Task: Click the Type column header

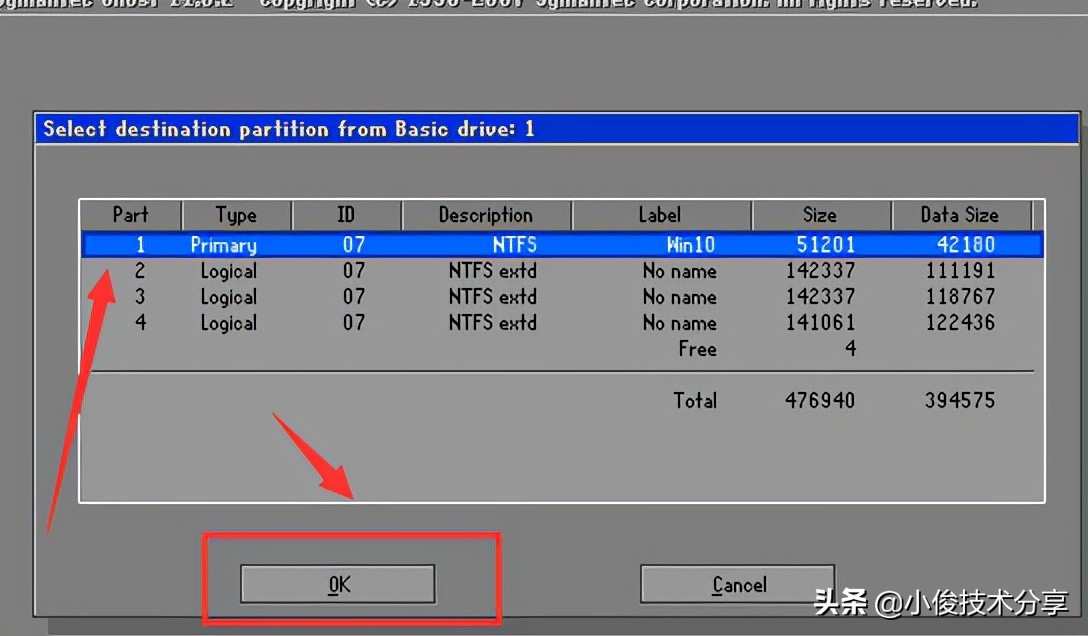Action: click(236, 214)
